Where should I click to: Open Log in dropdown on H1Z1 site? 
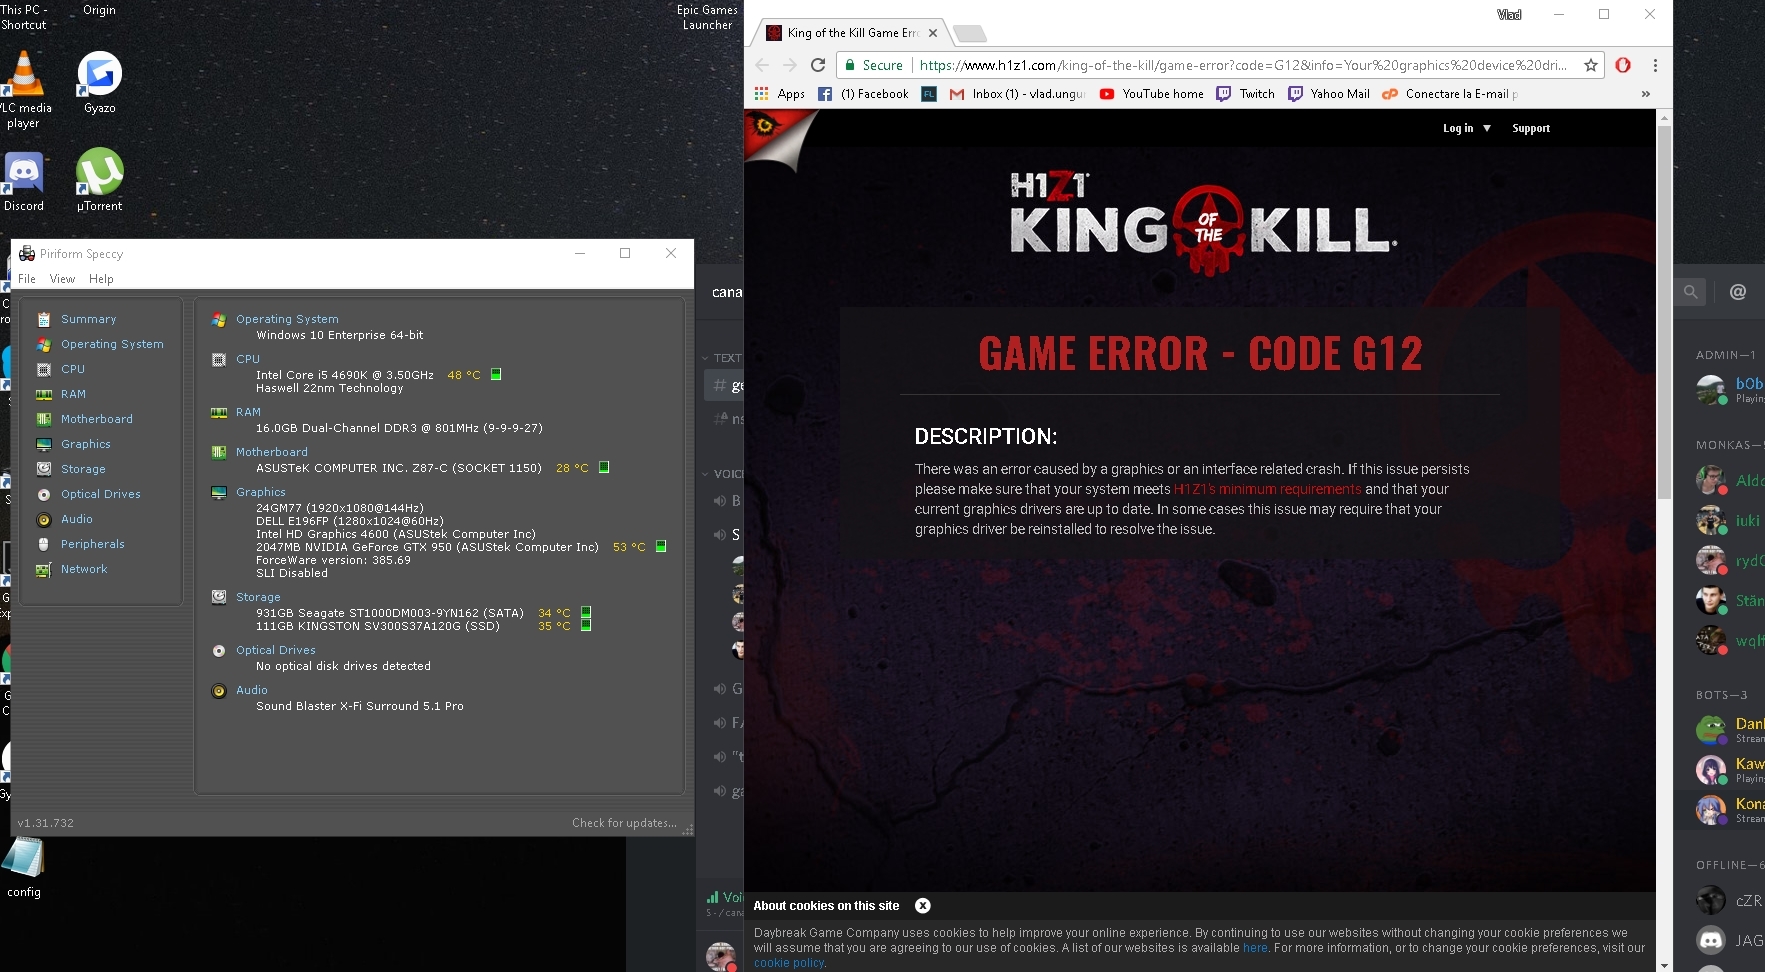(x=1467, y=128)
